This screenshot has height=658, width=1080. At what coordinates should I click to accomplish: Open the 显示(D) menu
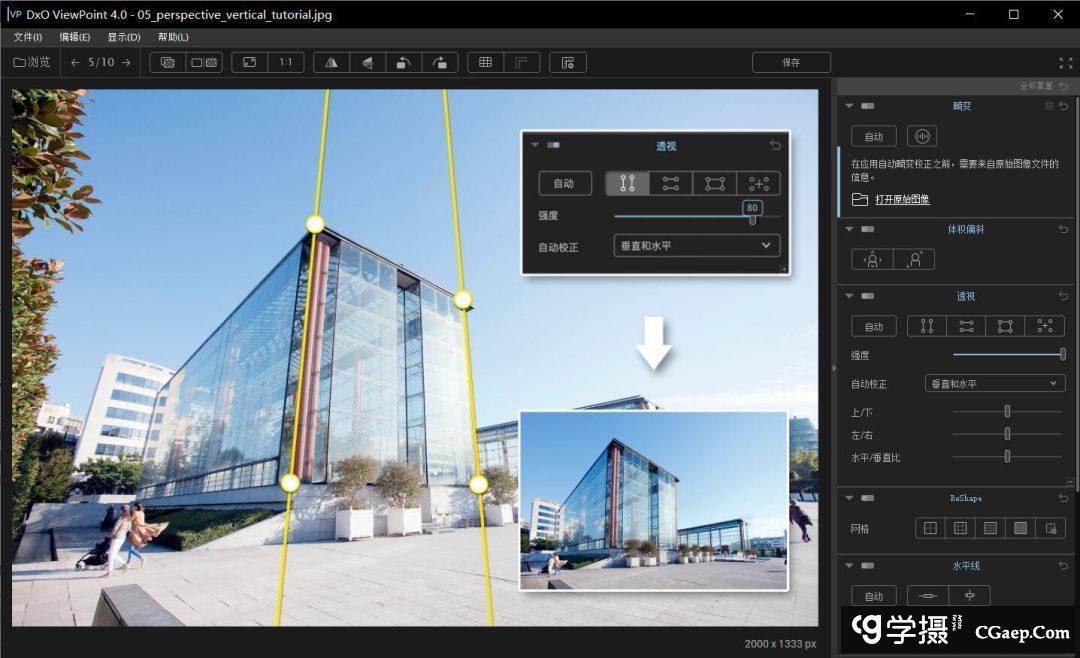coord(124,37)
